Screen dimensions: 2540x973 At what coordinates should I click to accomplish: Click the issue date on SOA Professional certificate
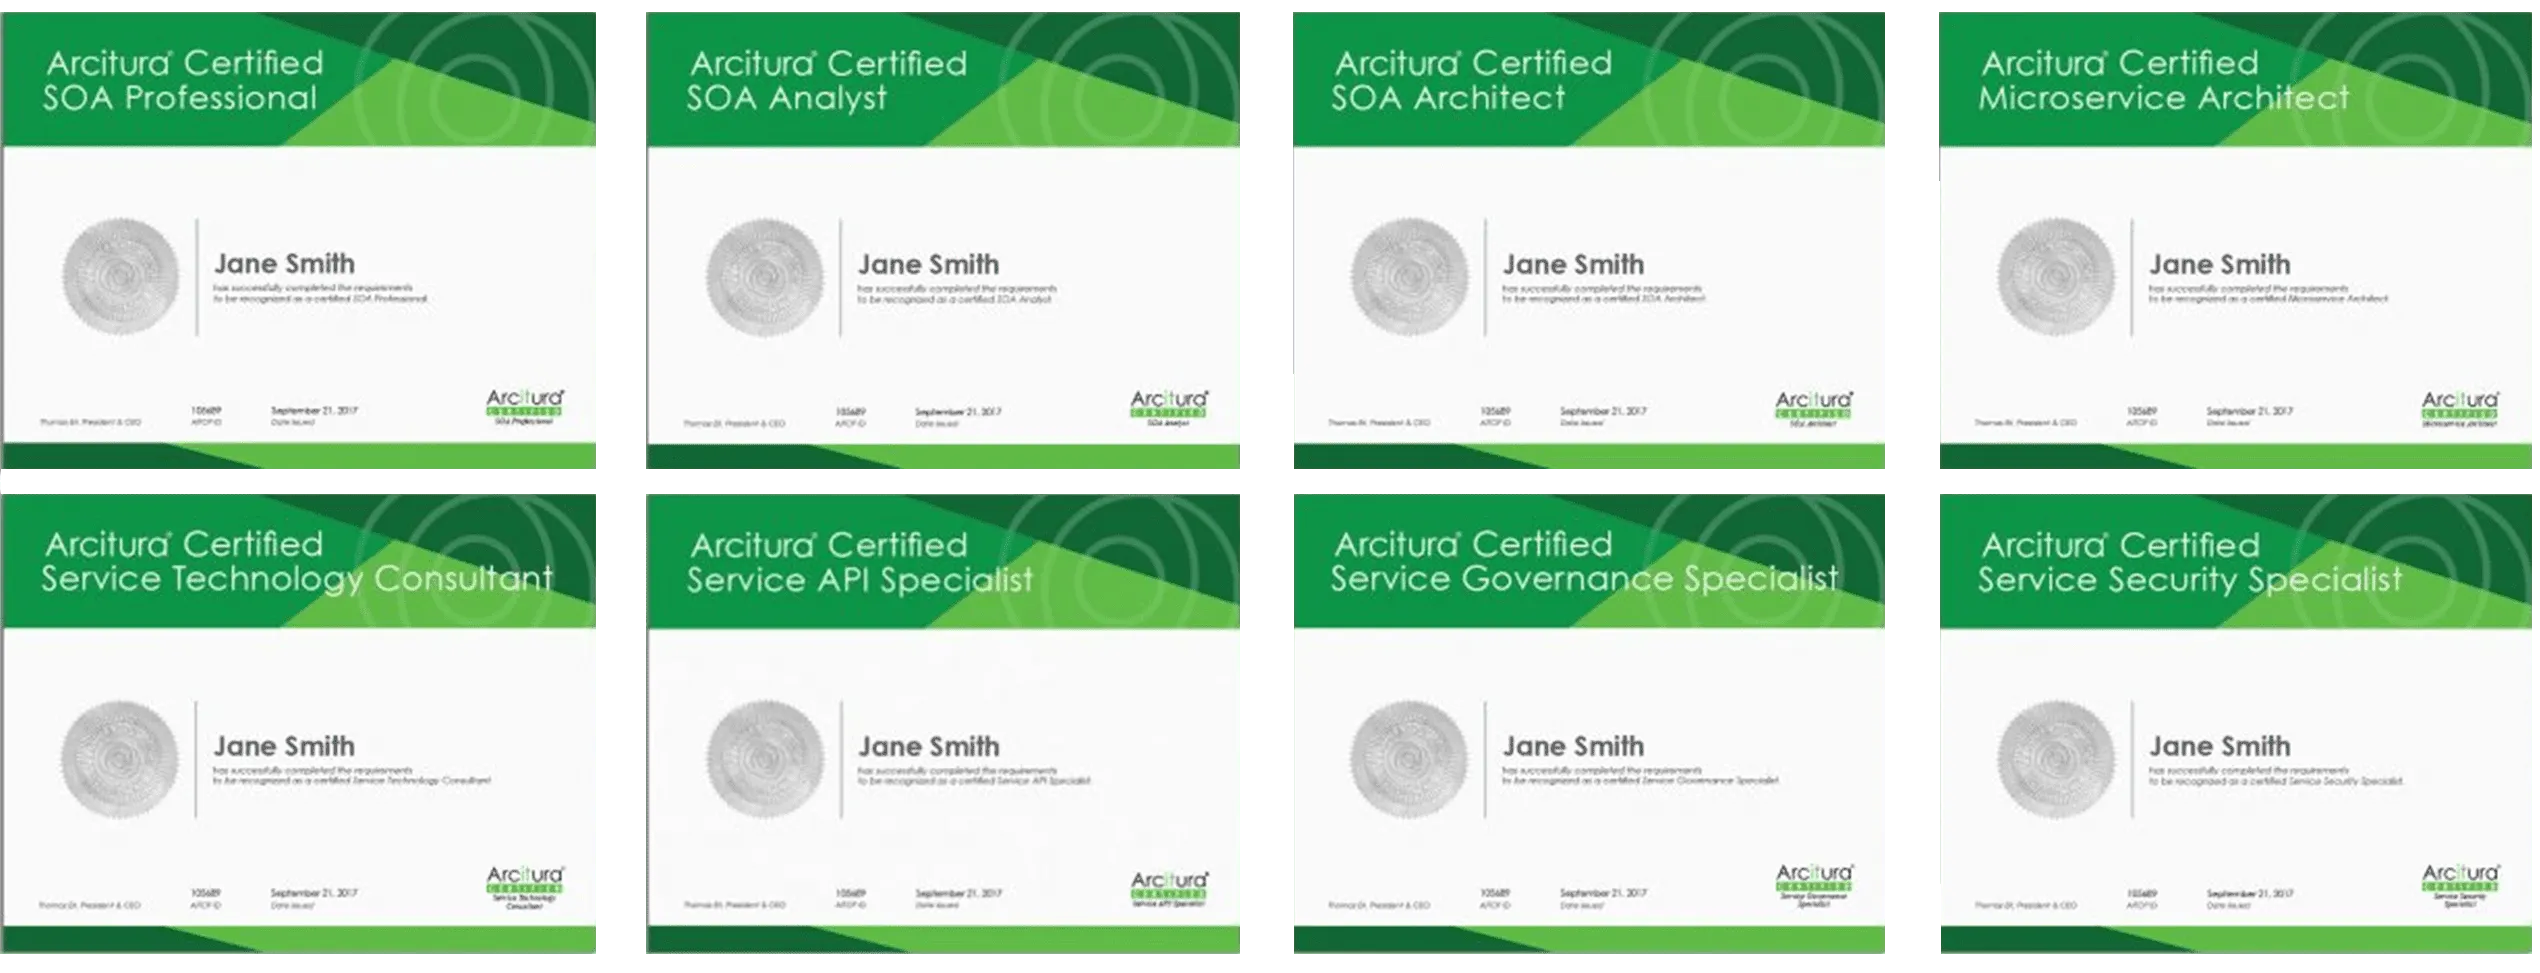point(314,411)
